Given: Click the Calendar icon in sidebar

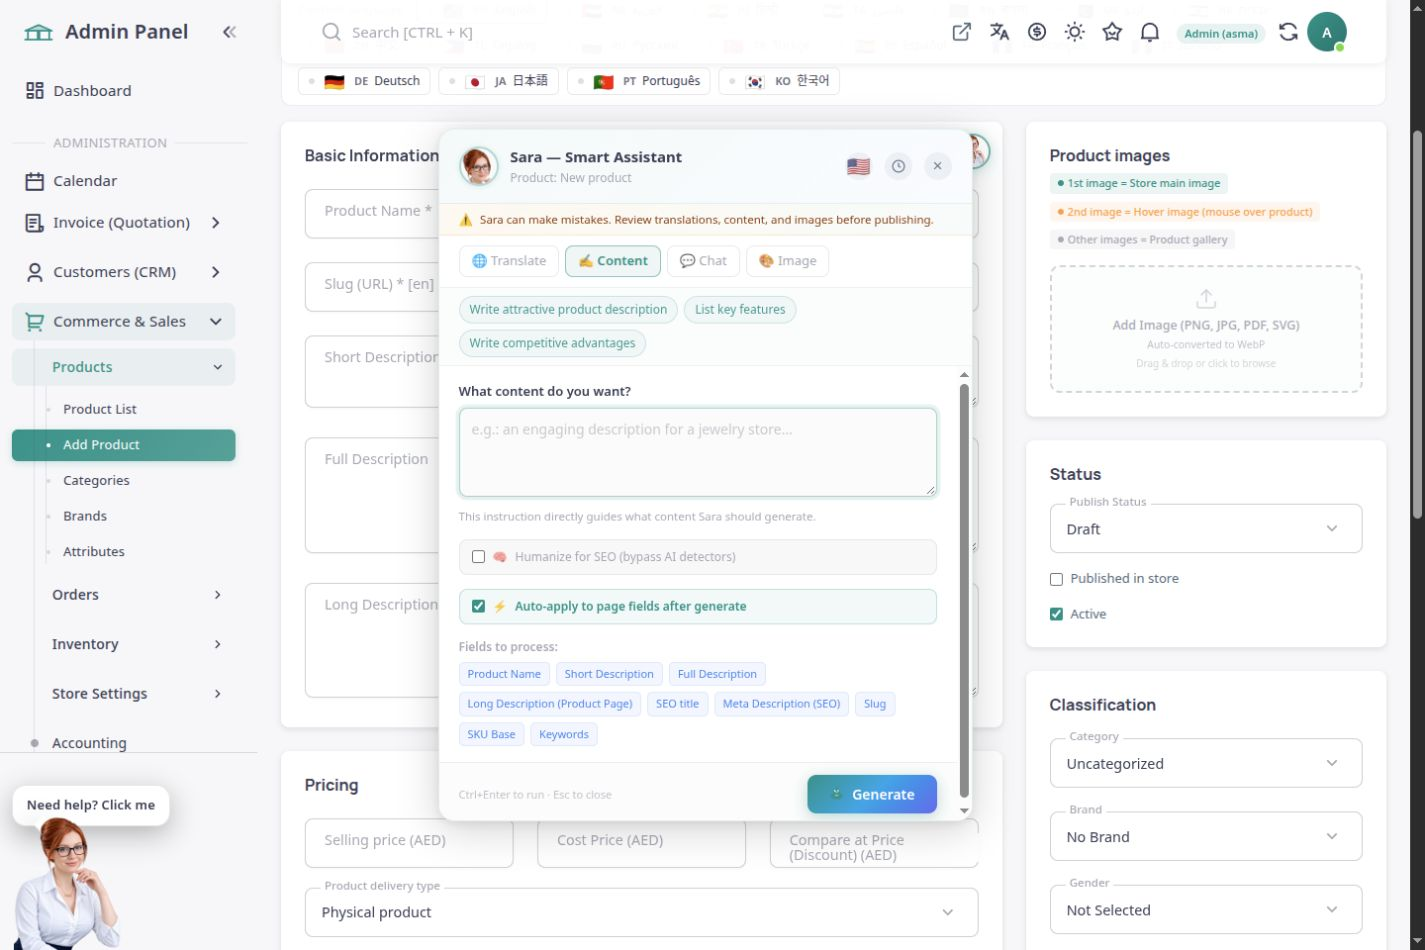Looking at the screenshot, I should click(35, 181).
